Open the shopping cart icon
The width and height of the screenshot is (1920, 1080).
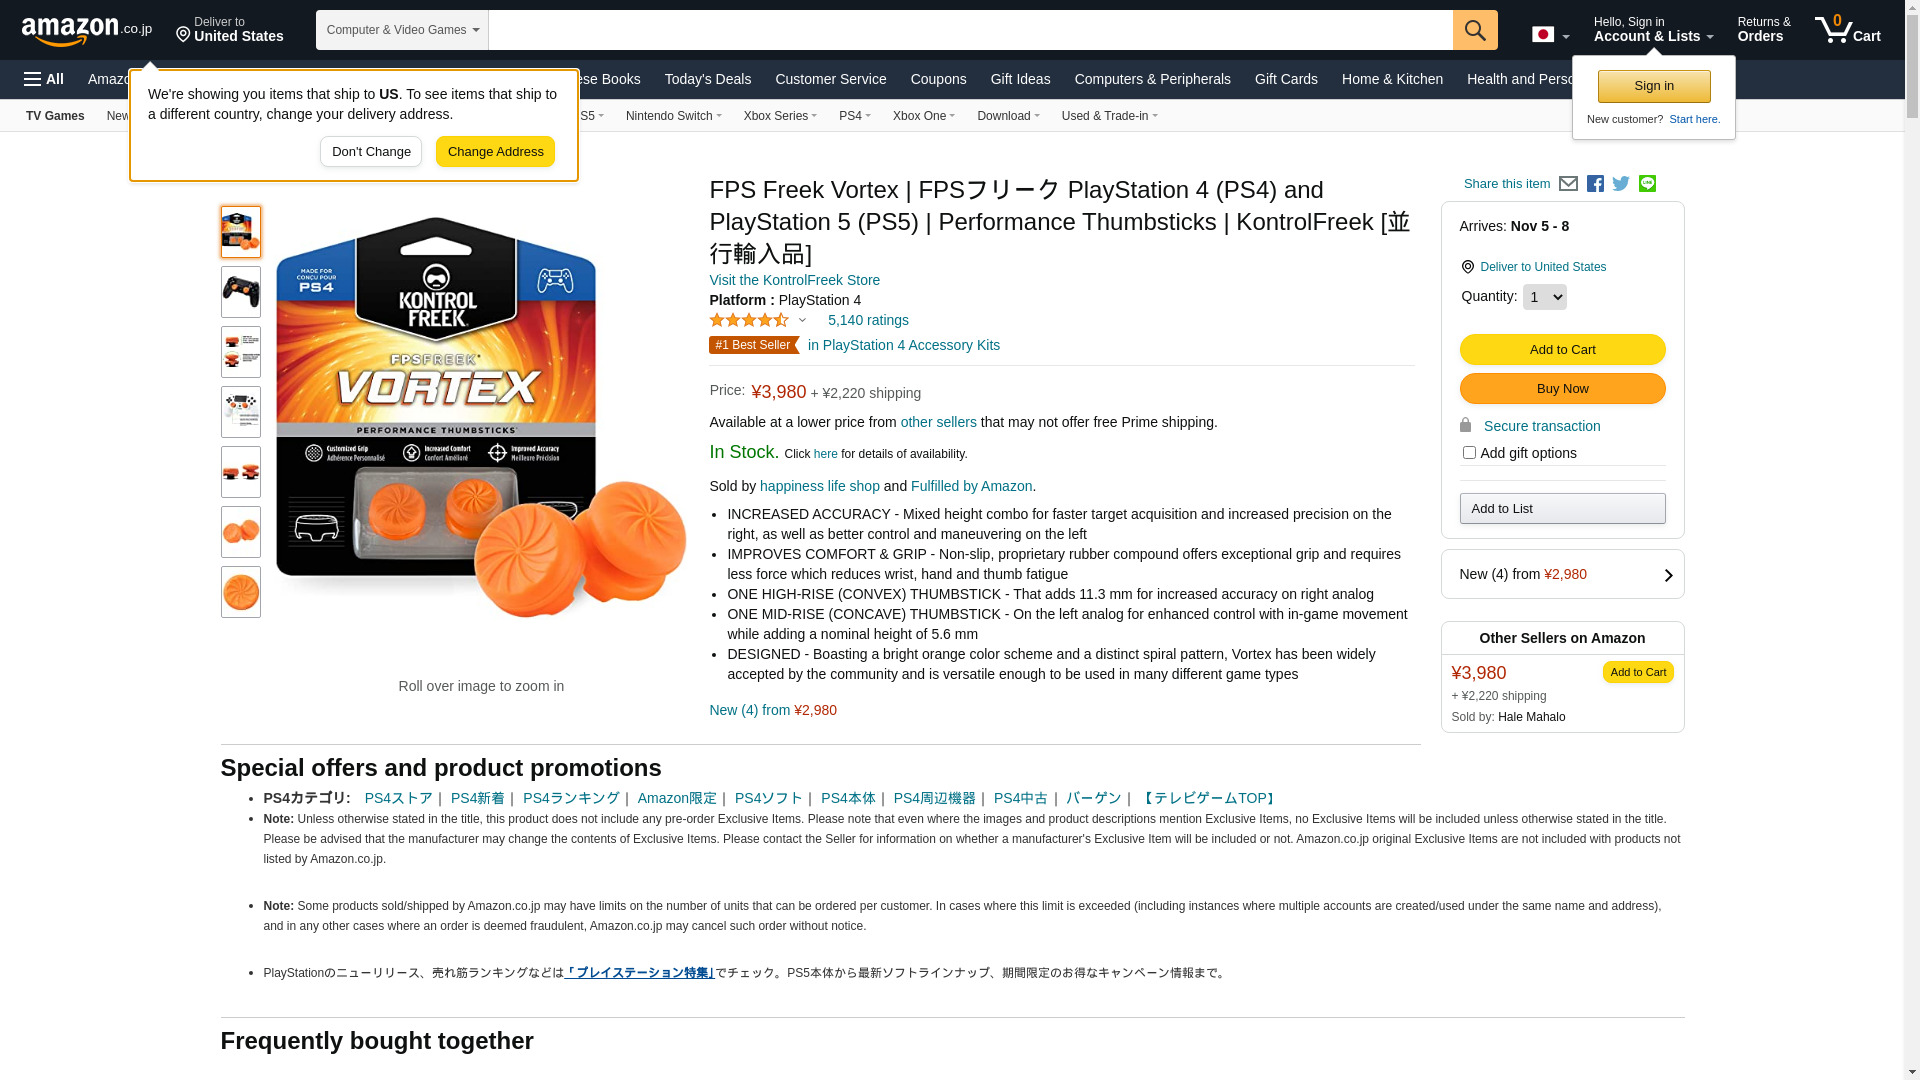1848,29
